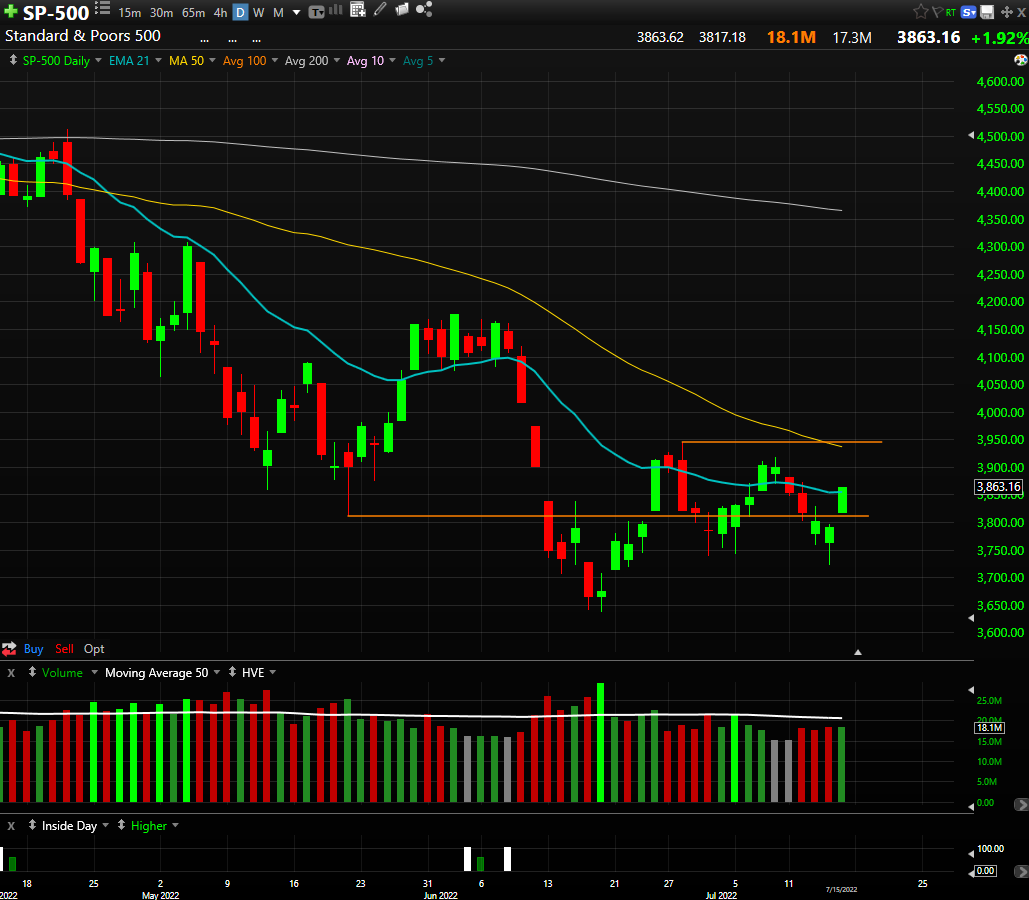Click the triangle by 100.00 in Inside Day pane
Image resolution: width=1029 pixels, height=900 pixels.
971,853
